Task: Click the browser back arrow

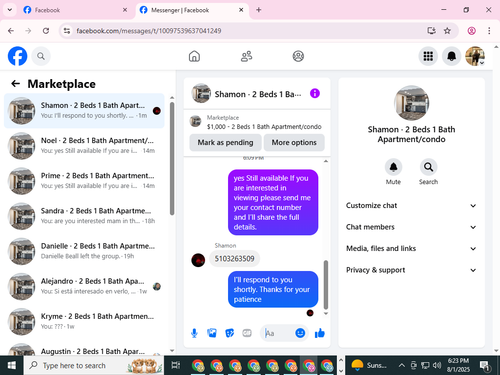Action: (11, 31)
